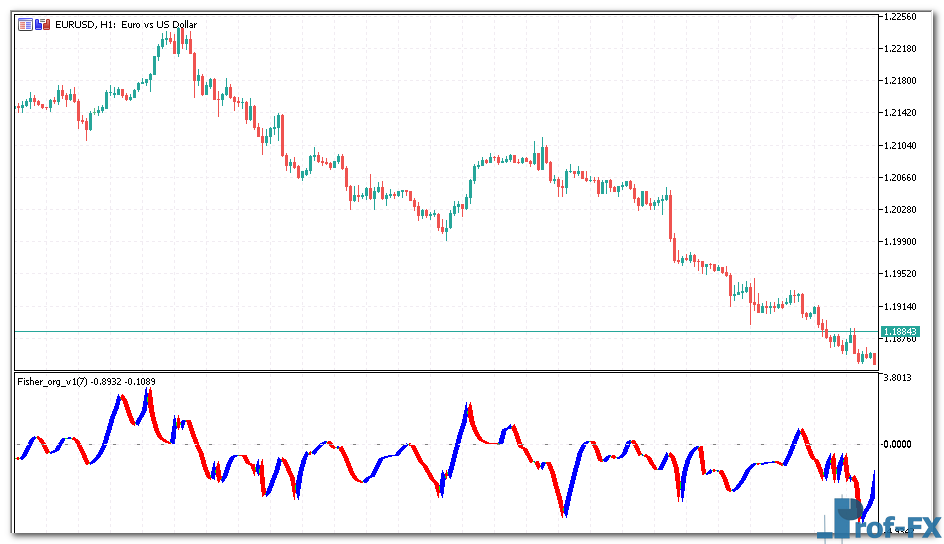Click the 1.19520 price axis label

(900, 273)
